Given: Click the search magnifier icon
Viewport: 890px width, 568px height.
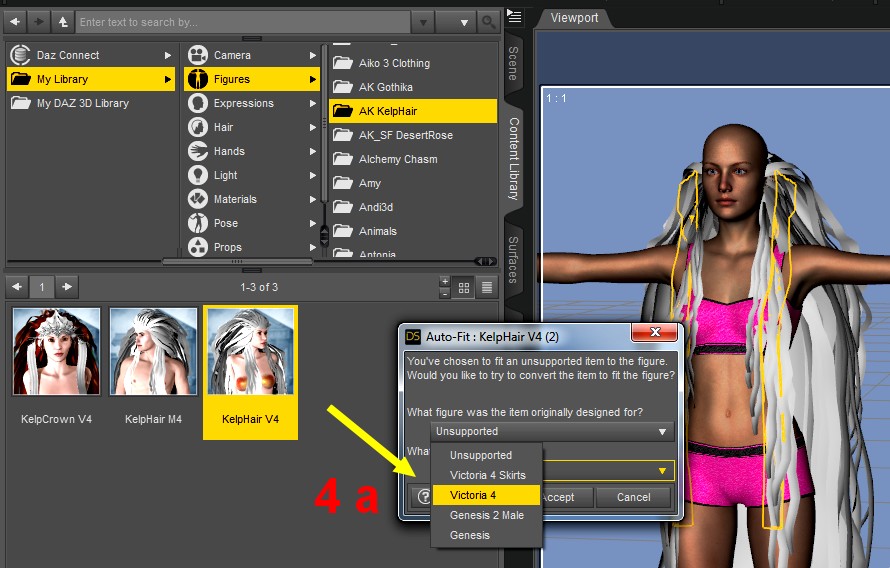Looking at the screenshot, I should (488, 22).
